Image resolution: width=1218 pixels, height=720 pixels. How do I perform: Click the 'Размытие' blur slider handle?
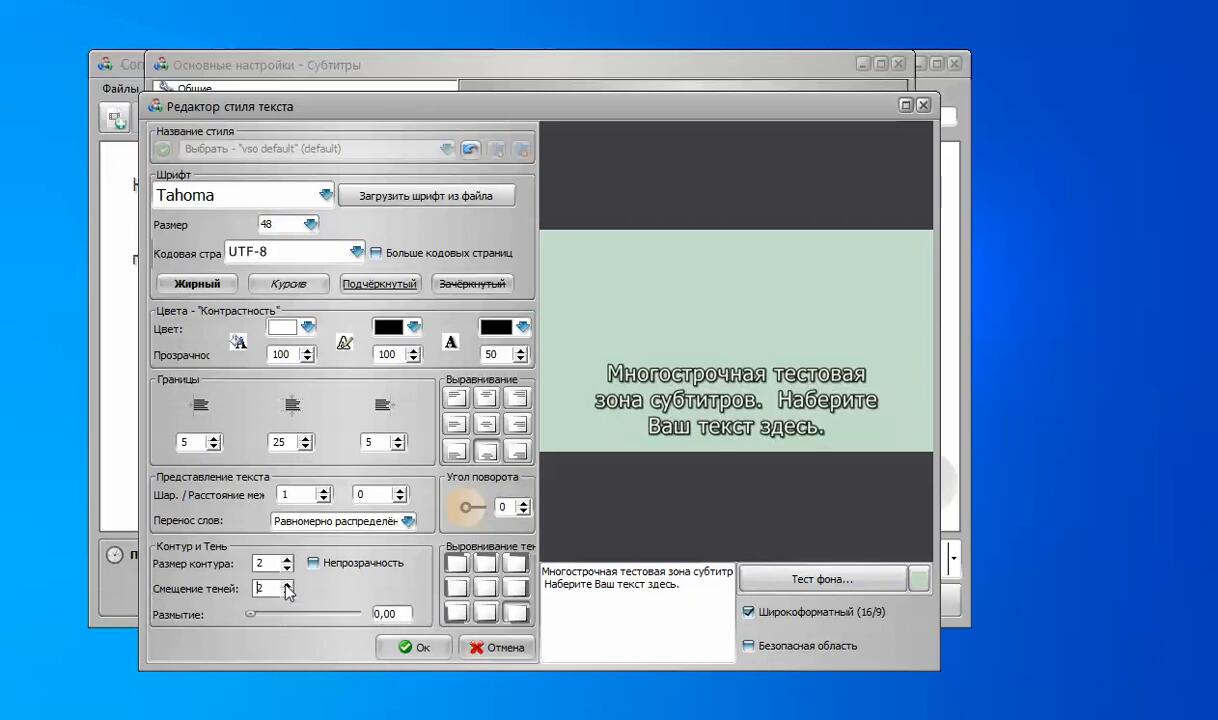pos(251,614)
